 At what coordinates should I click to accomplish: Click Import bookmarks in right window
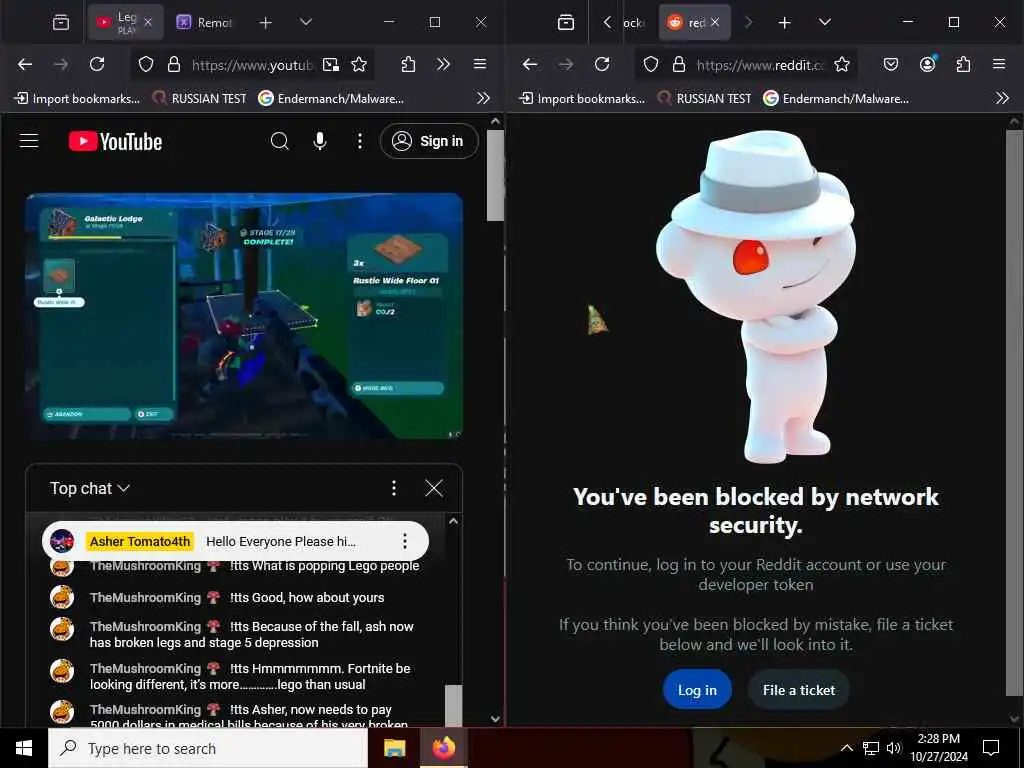582,99
